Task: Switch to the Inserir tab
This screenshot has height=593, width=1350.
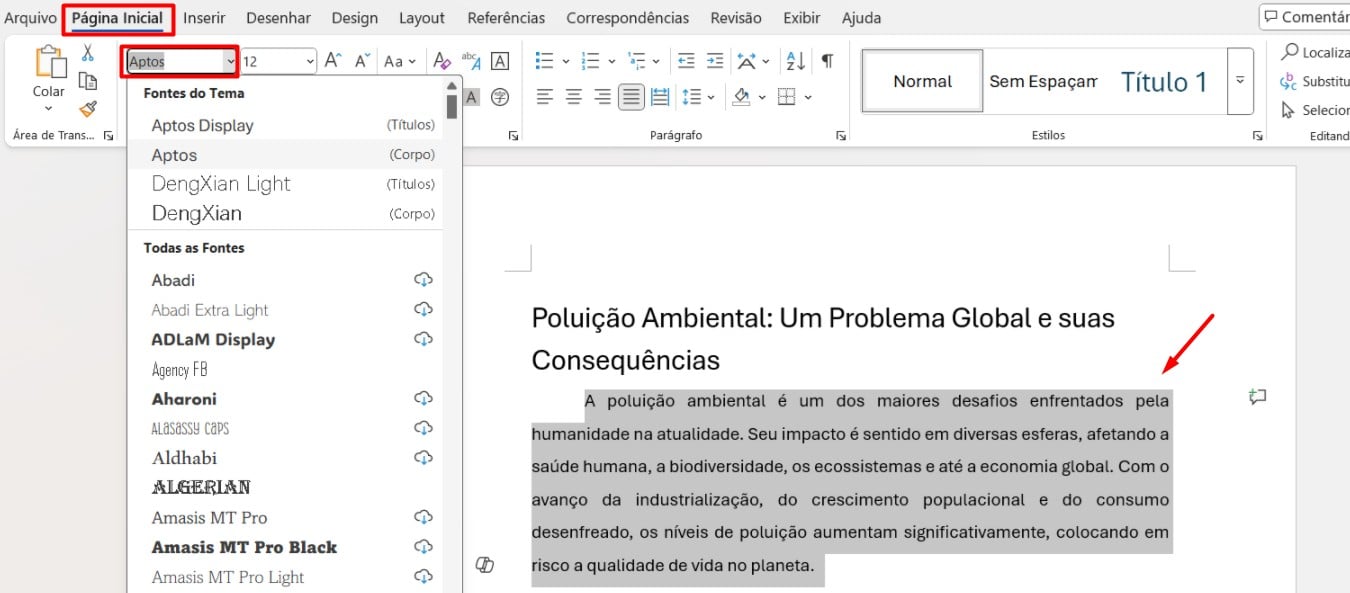Action: (204, 18)
